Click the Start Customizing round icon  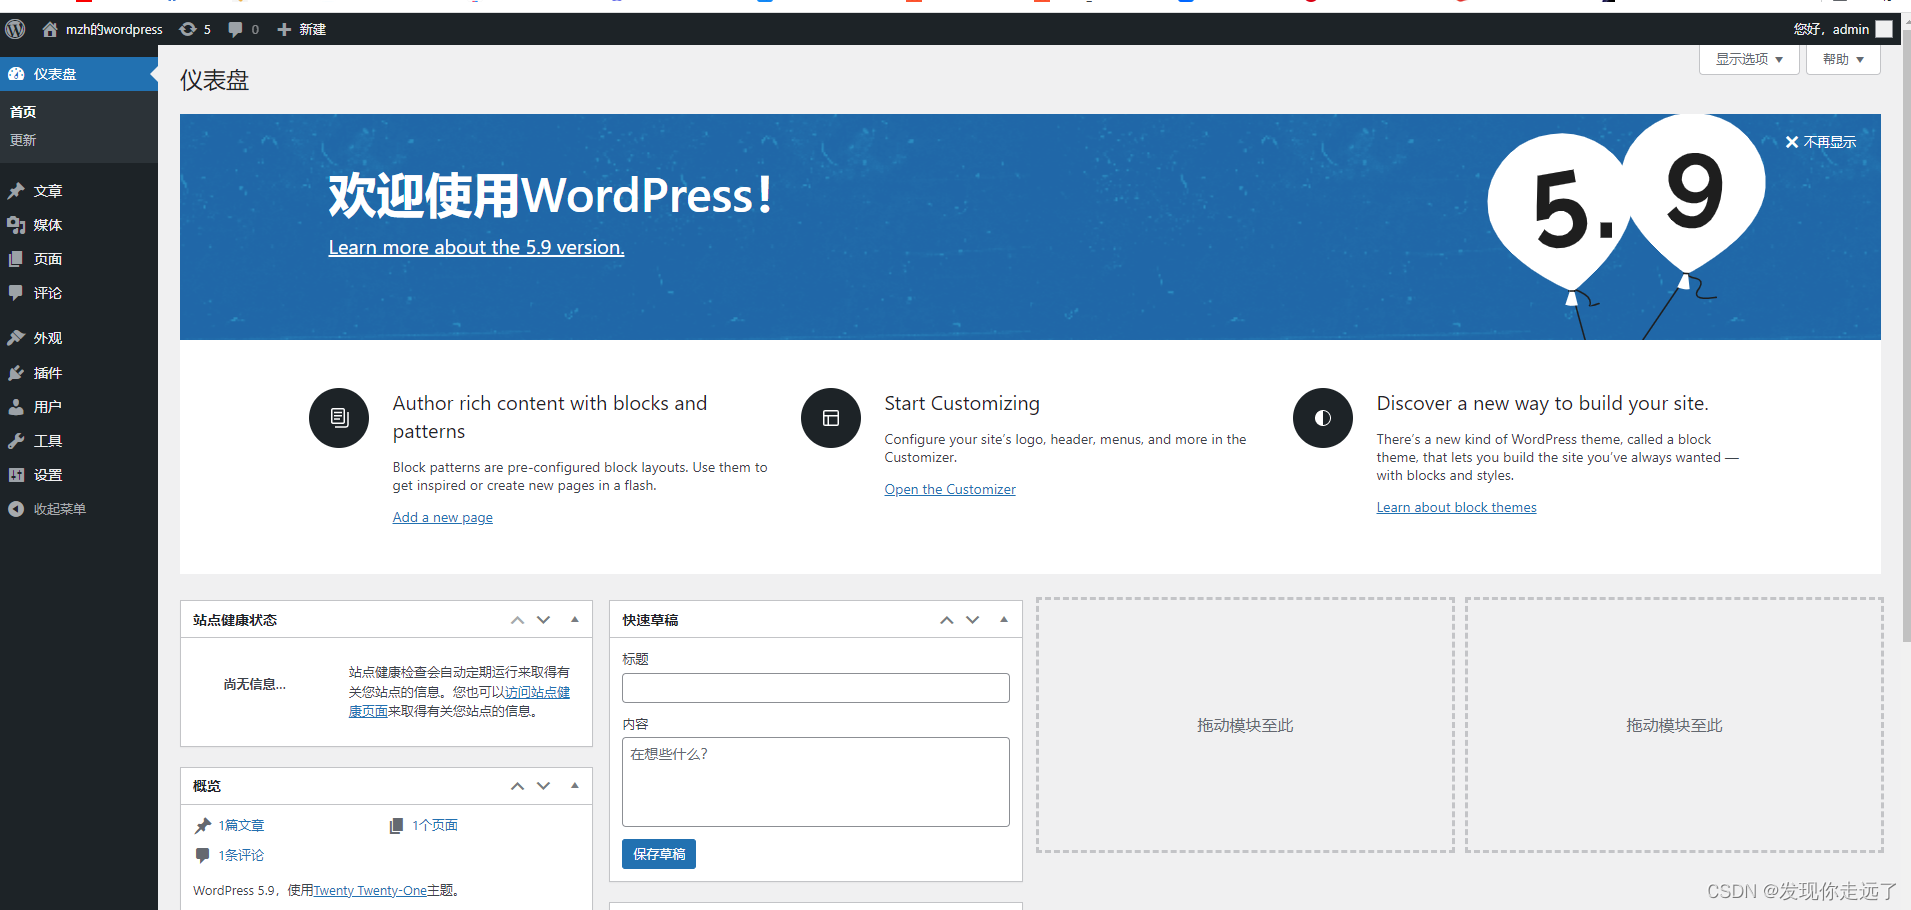point(831,418)
